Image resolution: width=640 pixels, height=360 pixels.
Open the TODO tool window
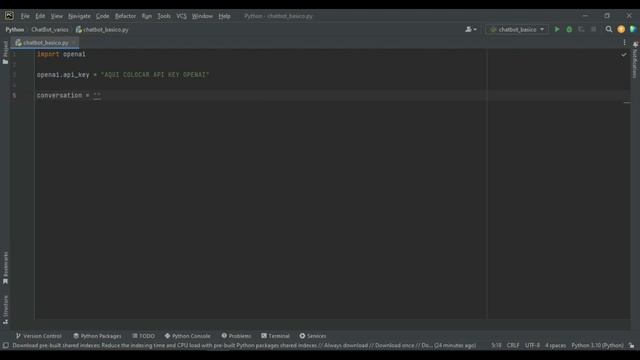(x=143, y=336)
